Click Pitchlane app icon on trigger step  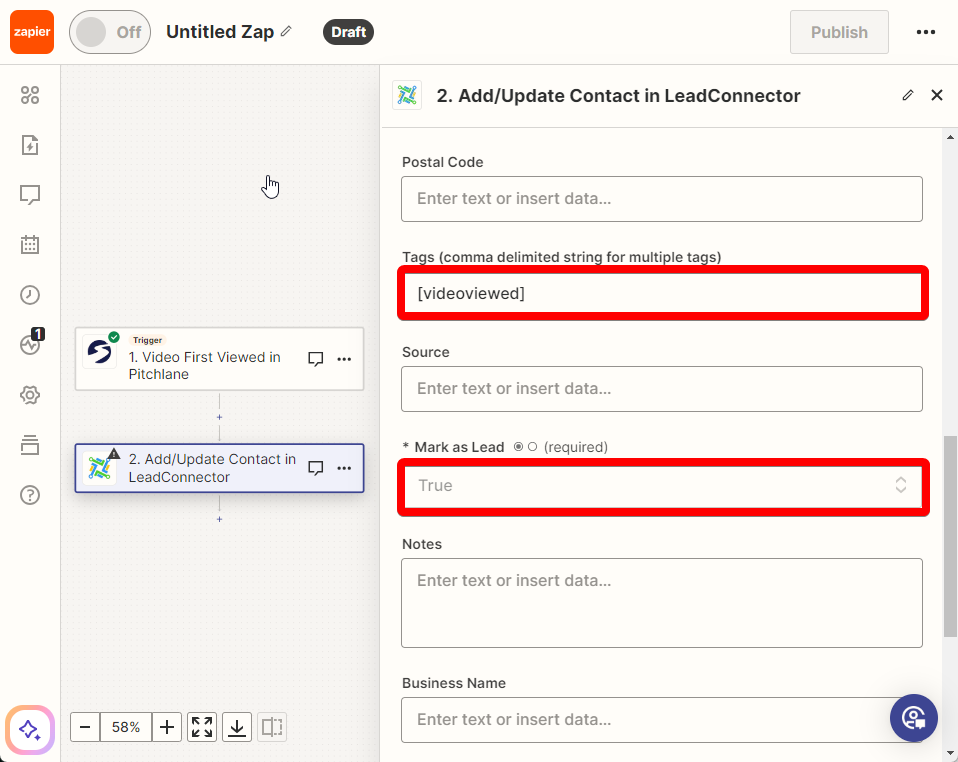pyautogui.click(x=99, y=351)
